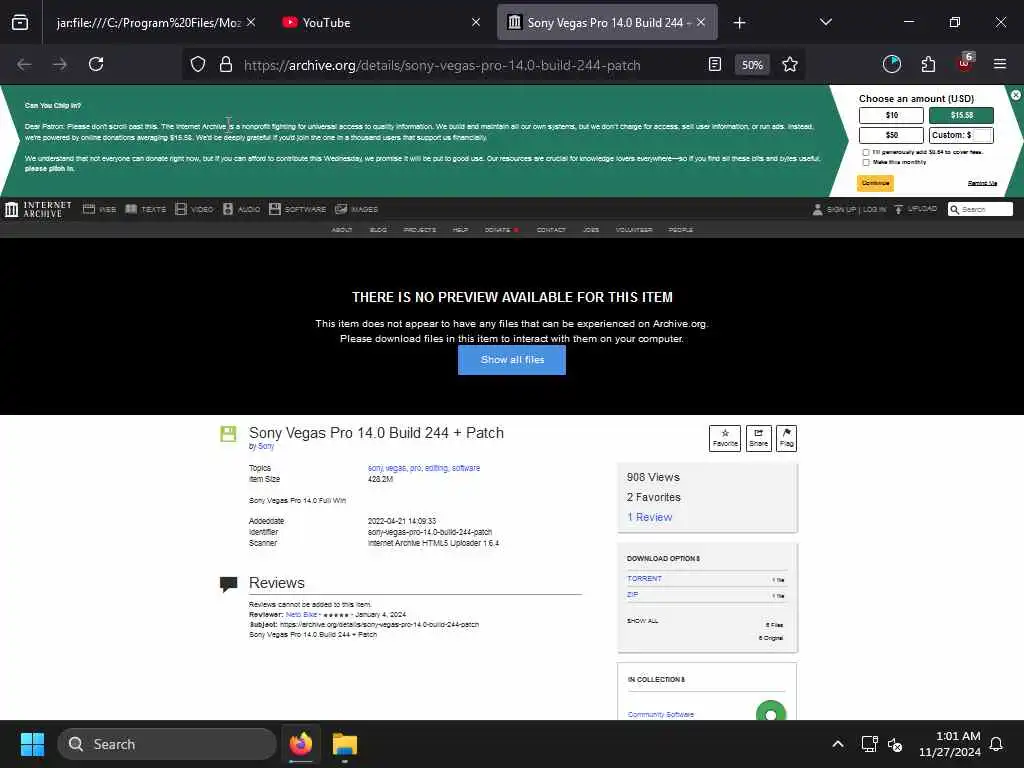Image resolution: width=1024 pixels, height=768 pixels.
Task: Bookmark this page with the star
Action: [790, 64]
